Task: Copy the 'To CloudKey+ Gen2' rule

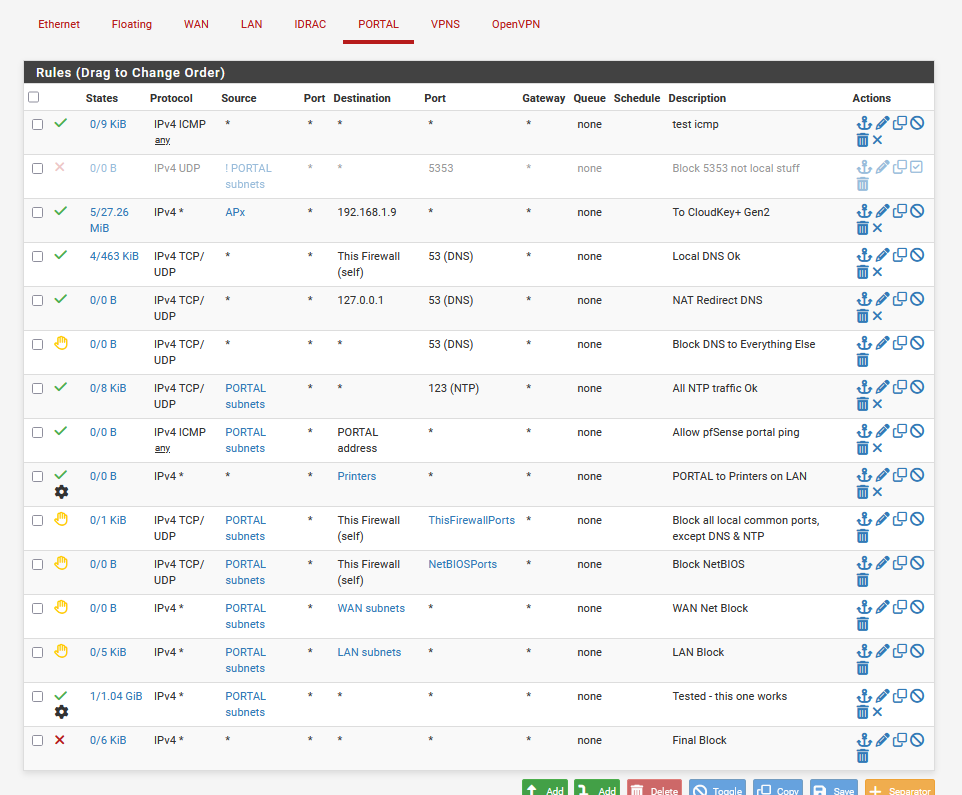Action: 899,212
